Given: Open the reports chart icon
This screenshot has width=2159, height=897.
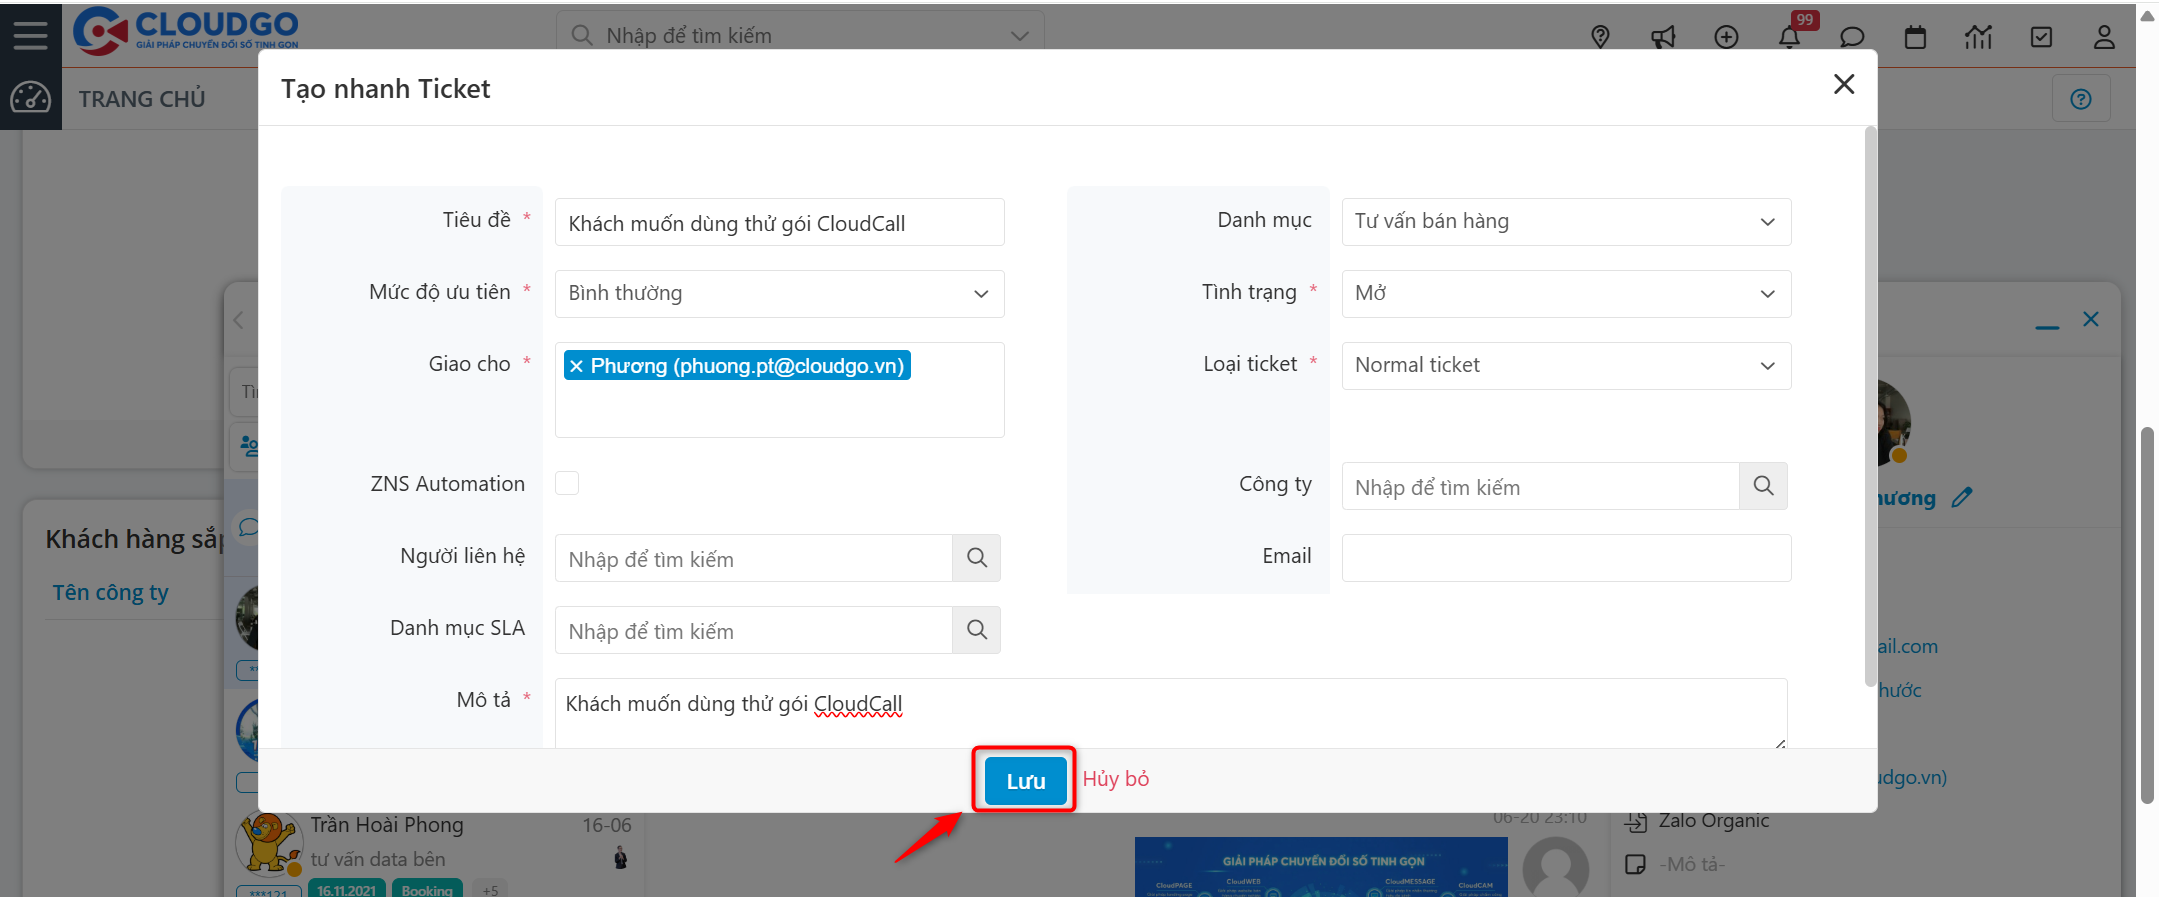Looking at the screenshot, I should tap(1978, 37).
